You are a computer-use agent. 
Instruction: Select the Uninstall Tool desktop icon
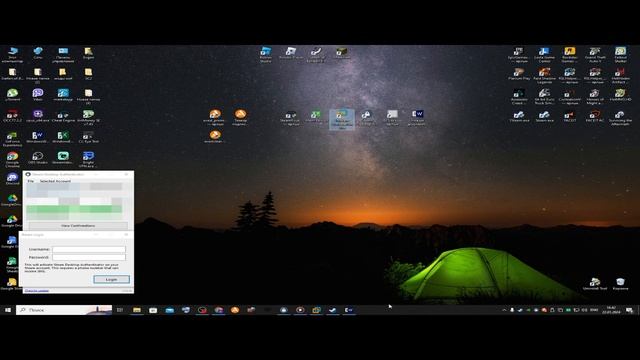click(595, 284)
